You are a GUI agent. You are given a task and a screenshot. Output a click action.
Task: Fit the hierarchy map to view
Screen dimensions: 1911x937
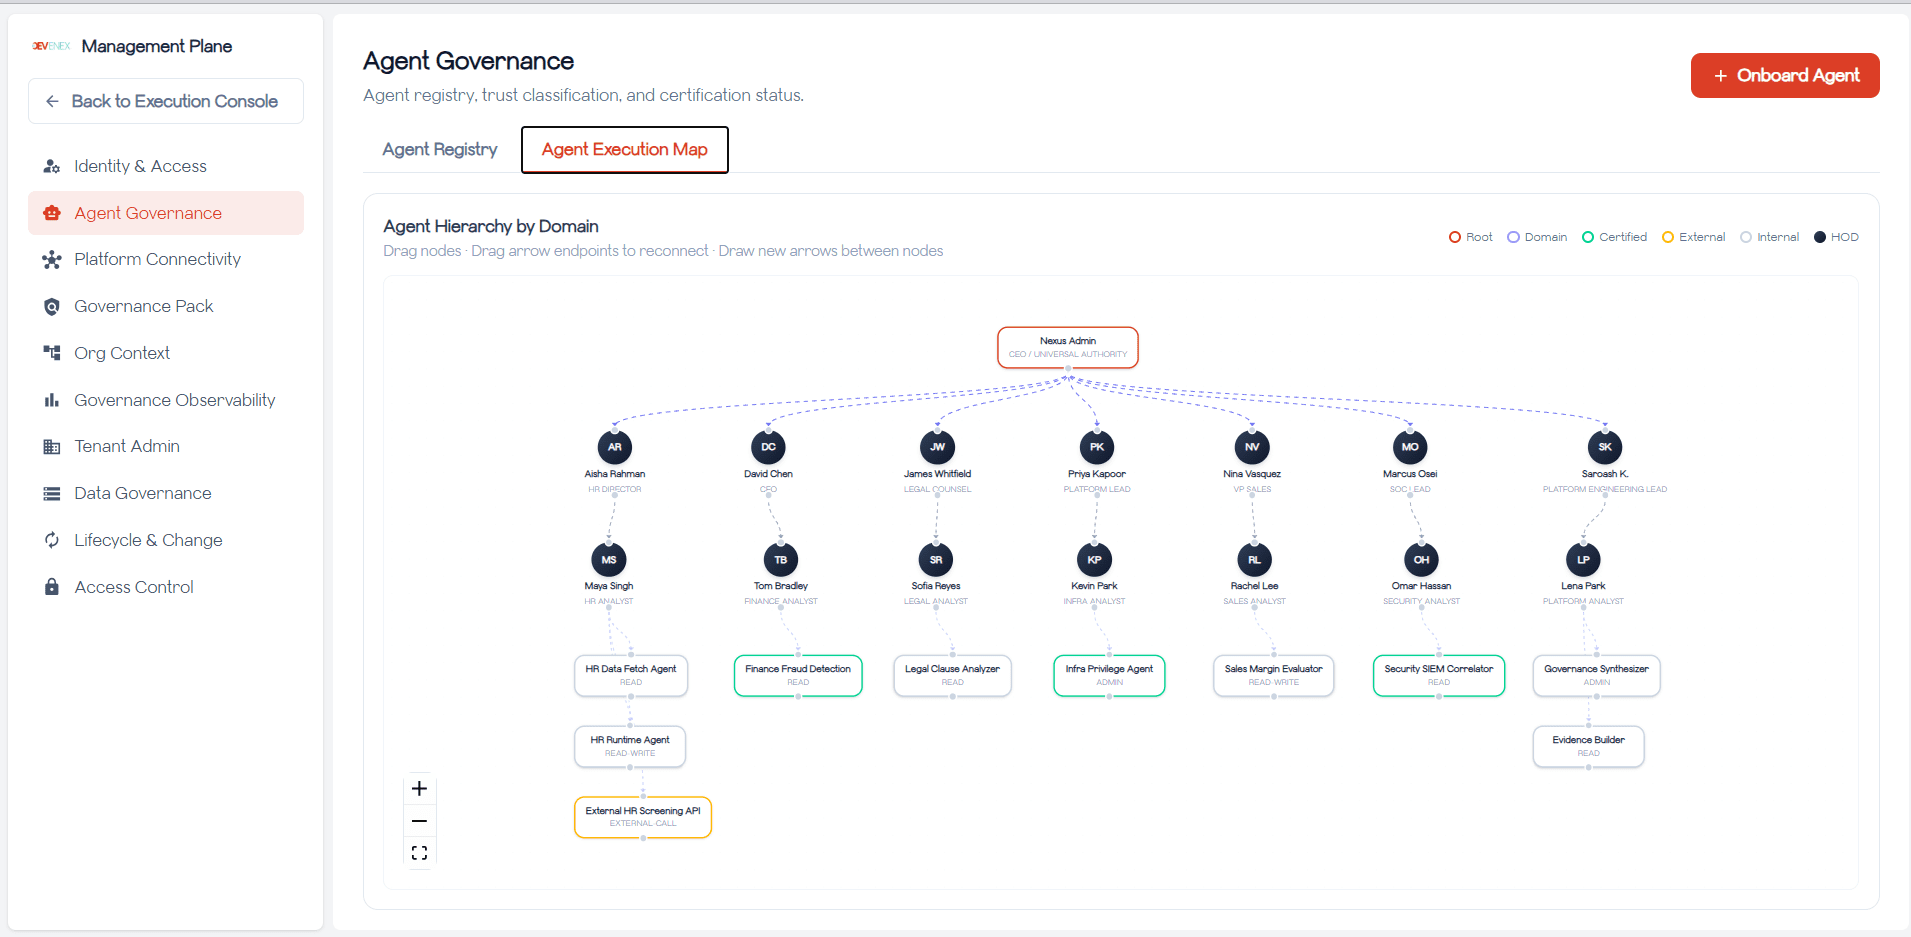point(420,853)
